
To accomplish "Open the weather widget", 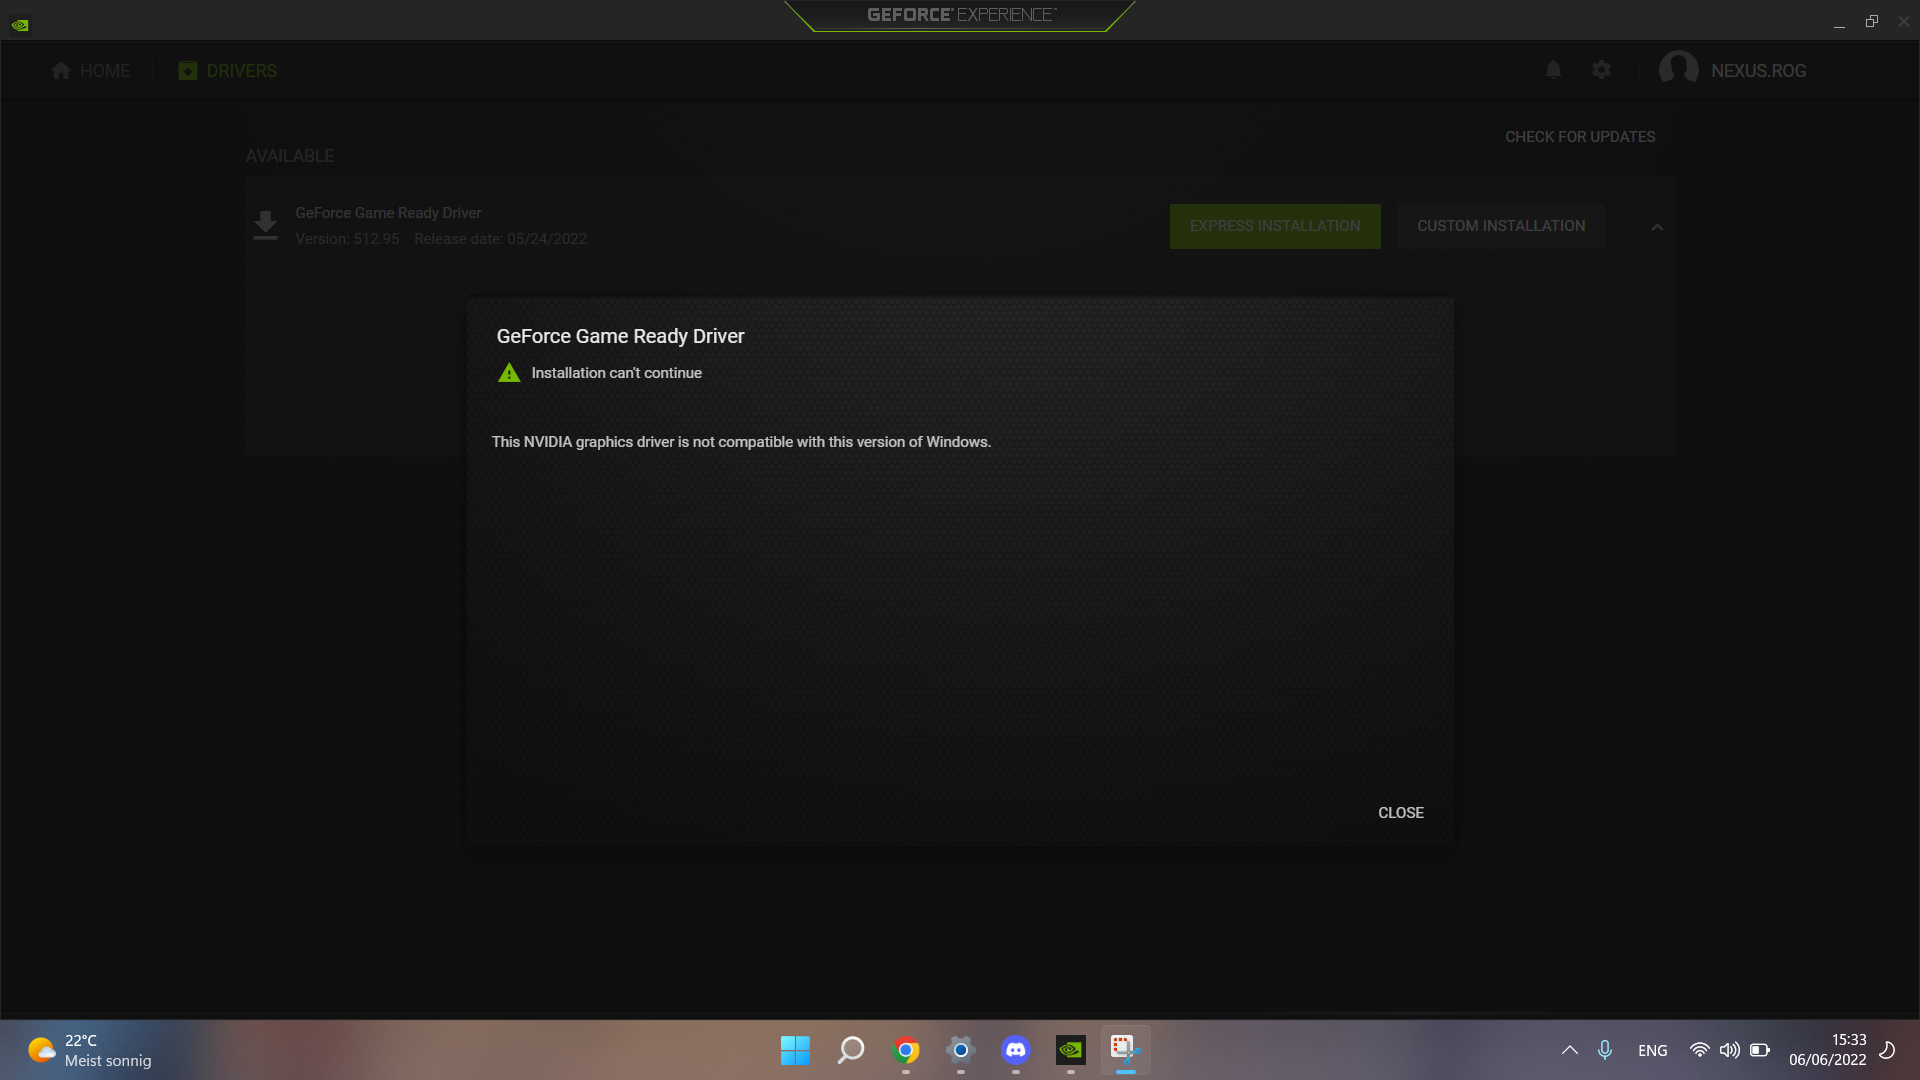I will (x=90, y=1050).
